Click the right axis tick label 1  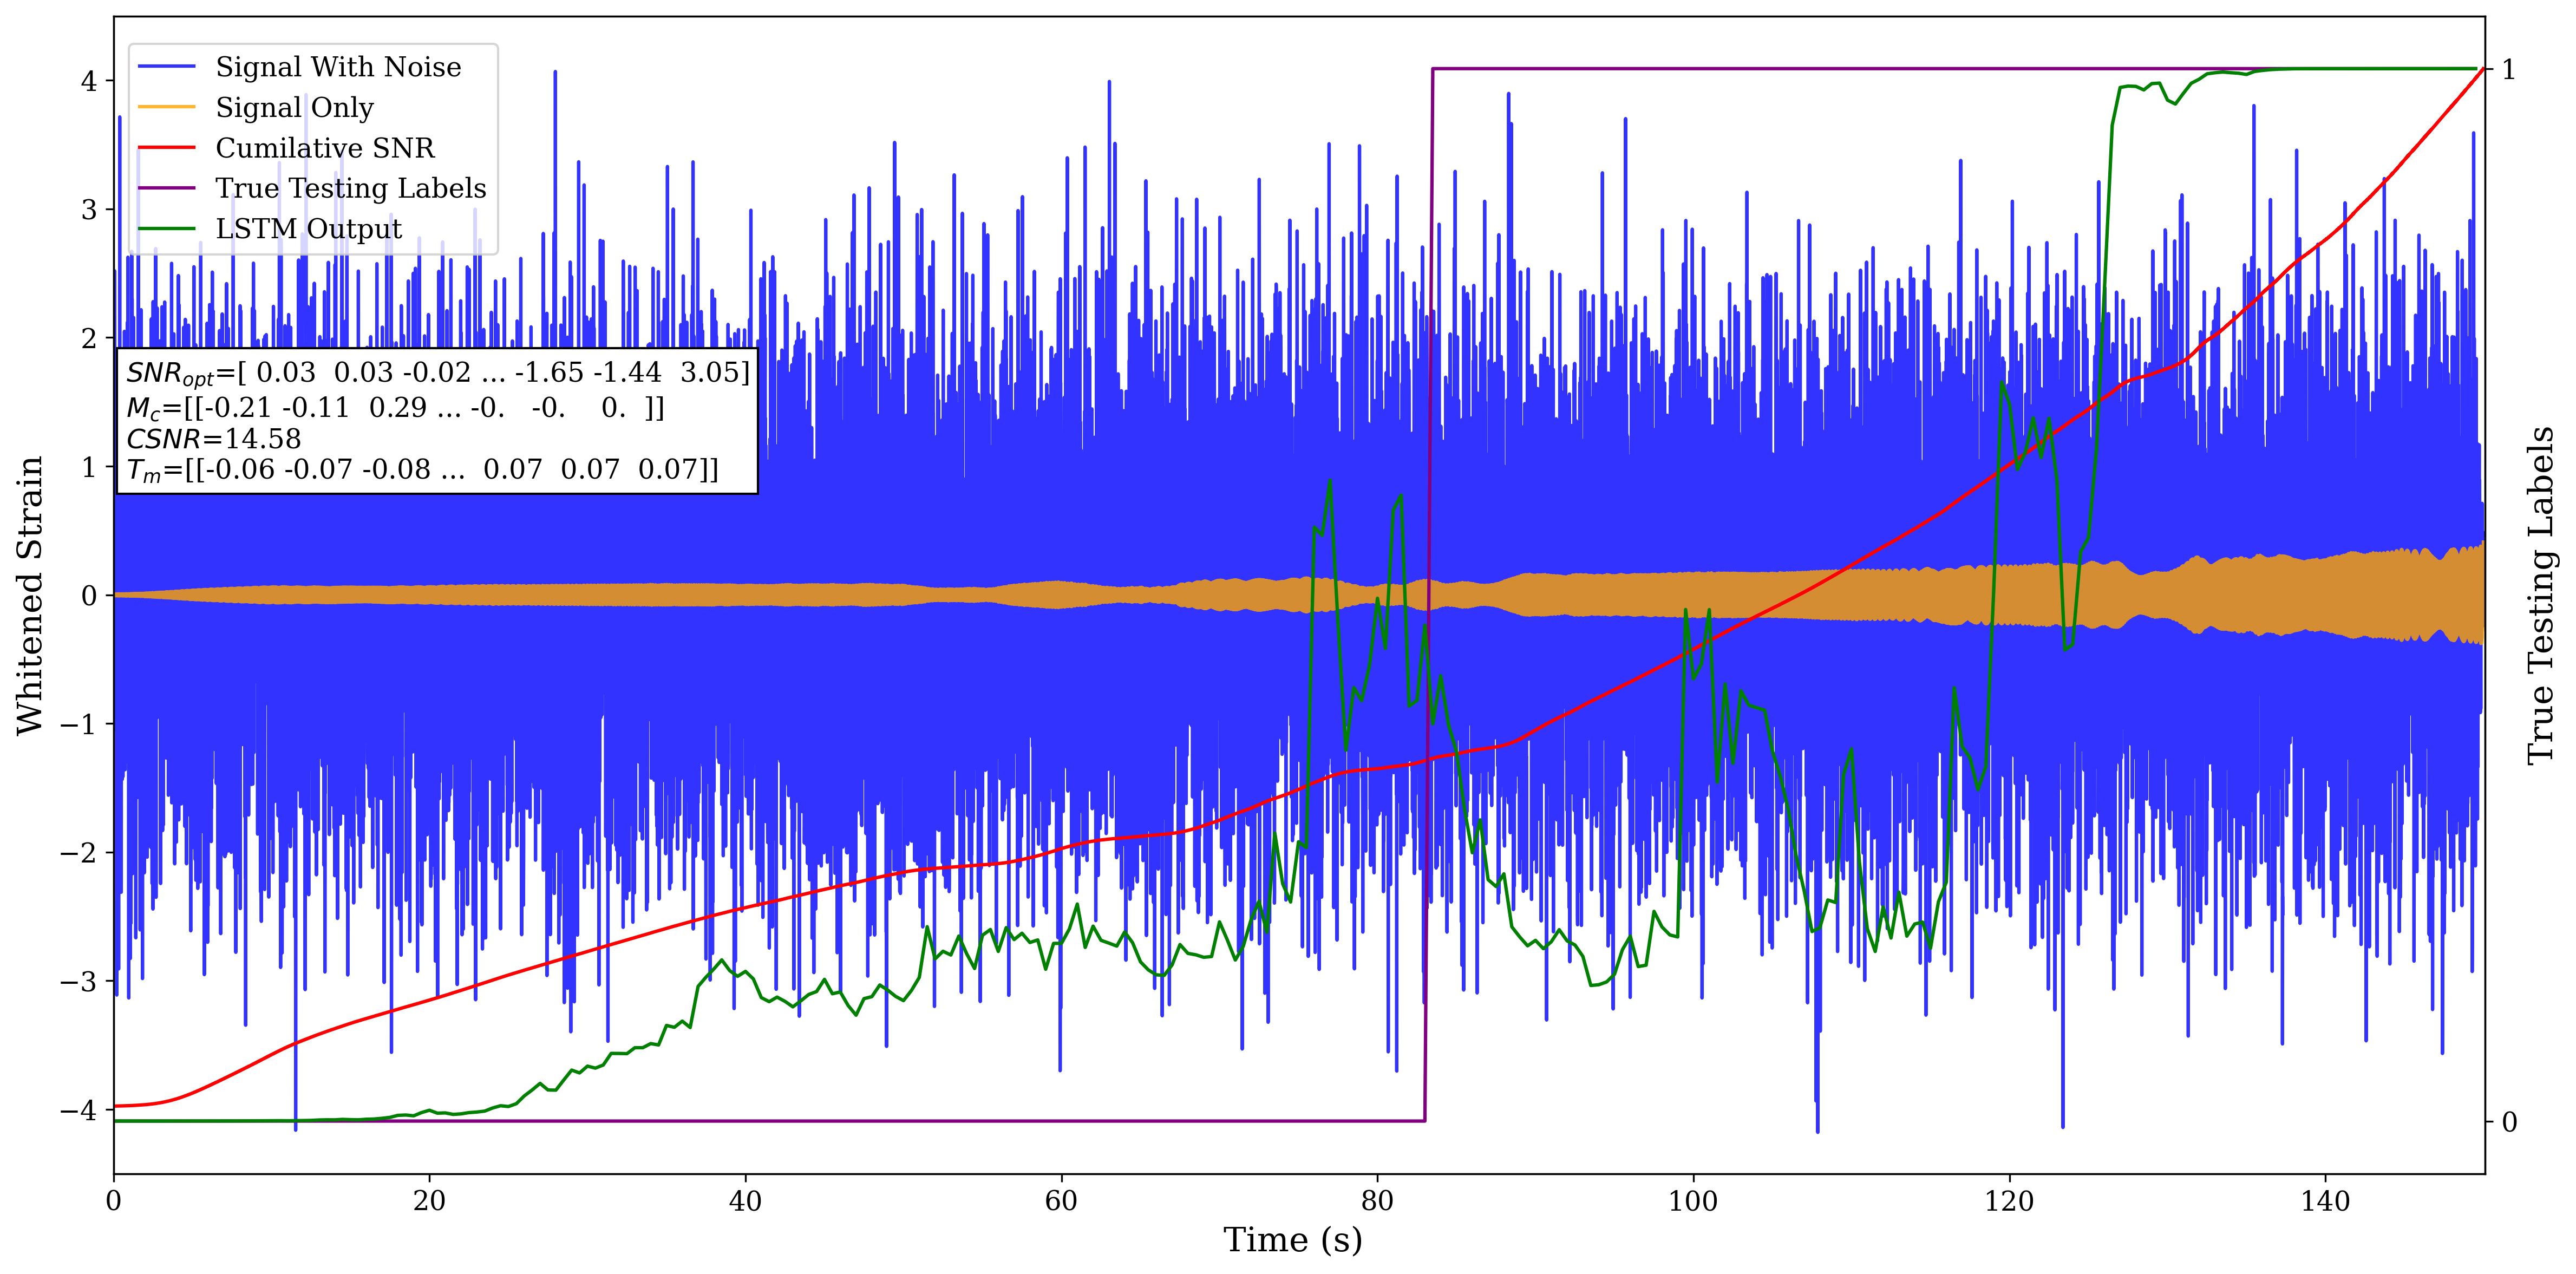tap(2509, 70)
